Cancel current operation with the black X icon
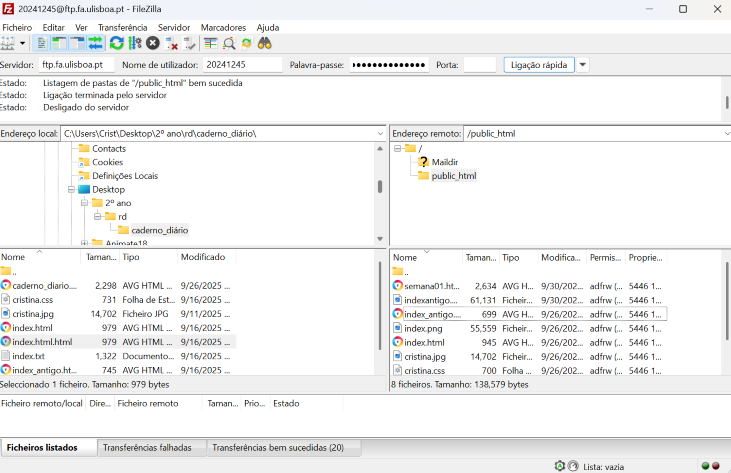Screen dimensions: 731x473 (153, 43)
